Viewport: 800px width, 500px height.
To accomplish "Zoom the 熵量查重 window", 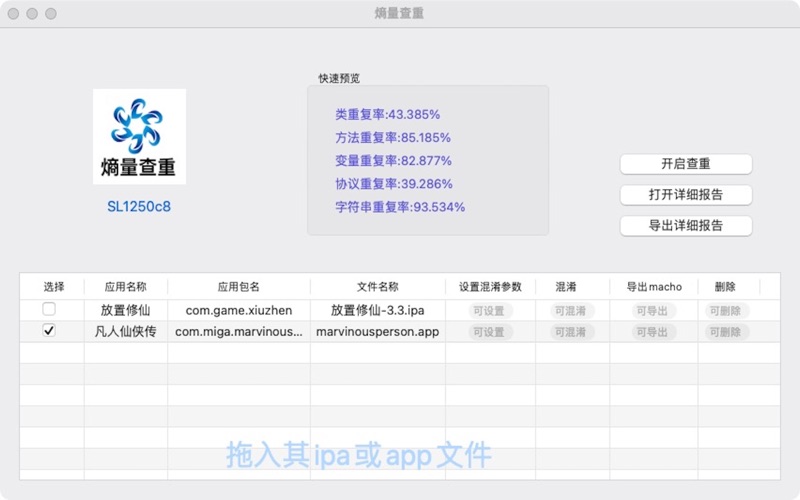I will 51,14.
